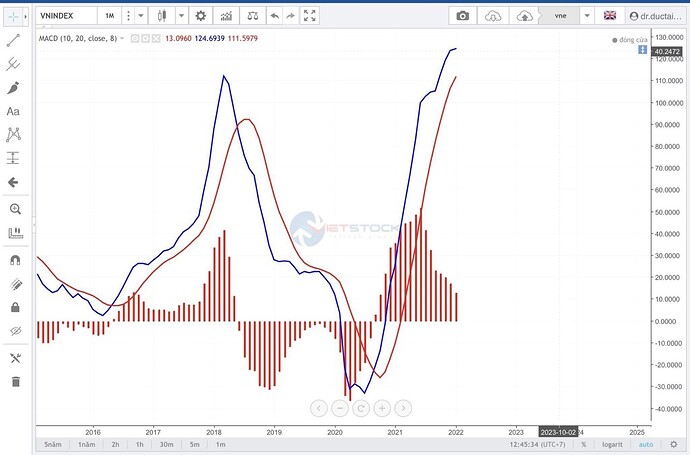Toggle magnet mode
This screenshot has width=690, height=455.
click(x=15, y=260)
